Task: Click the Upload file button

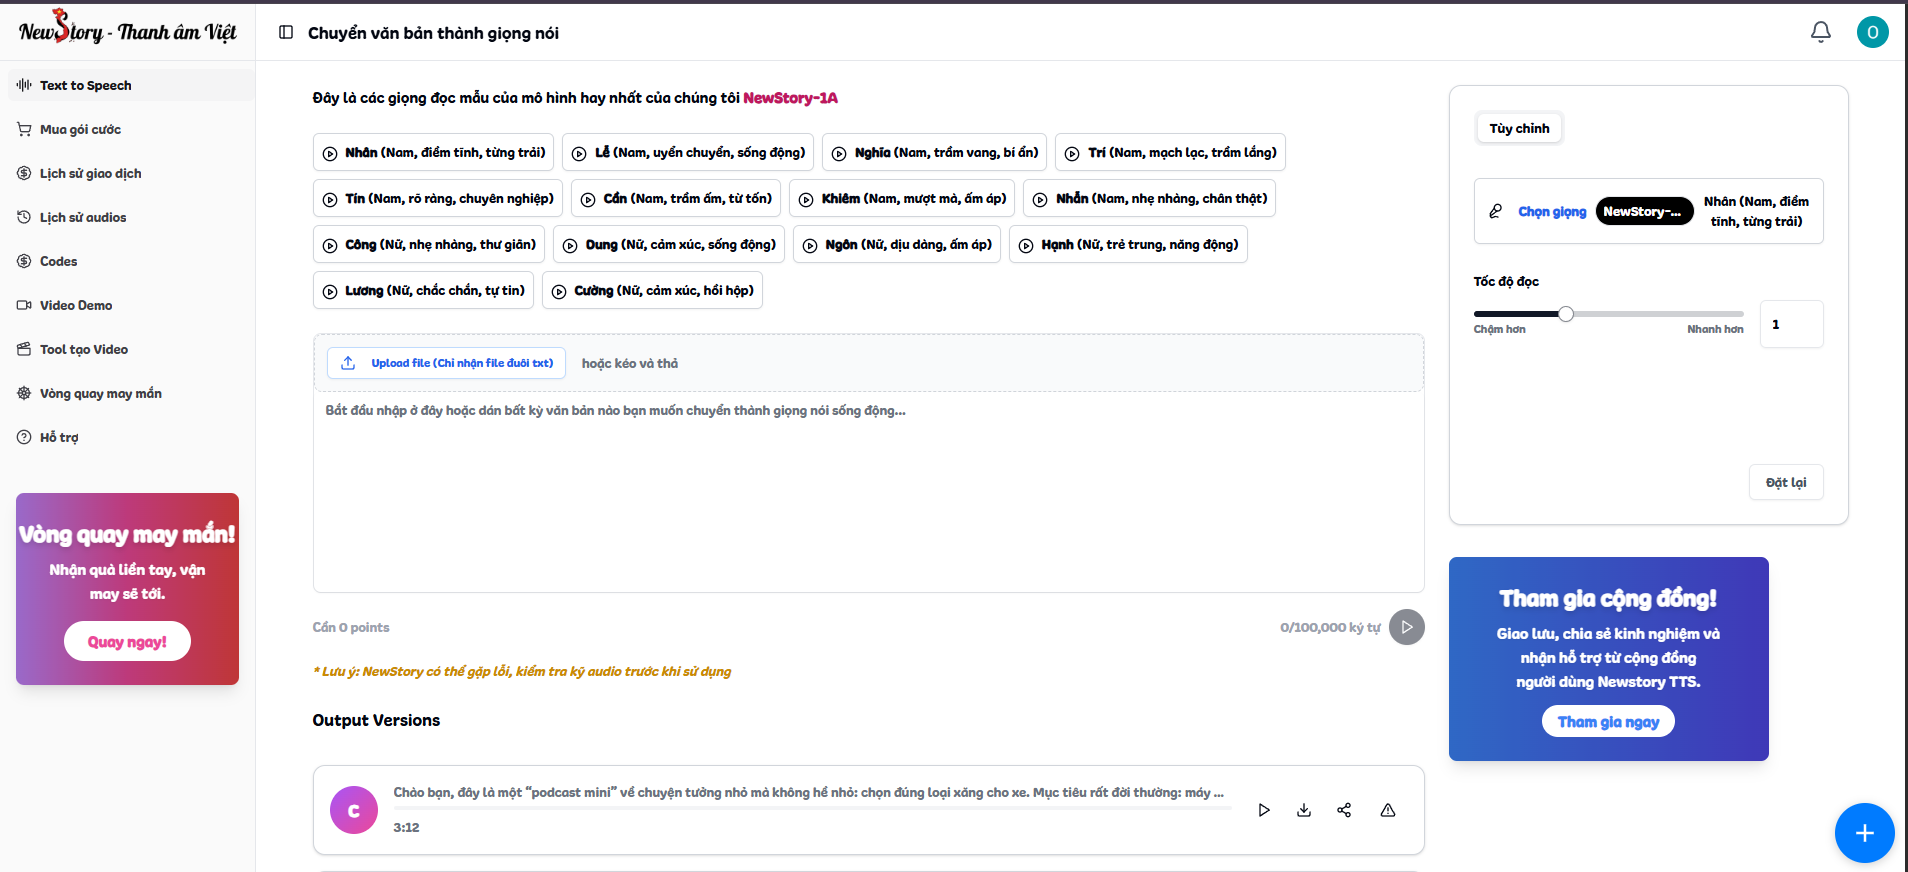Action: (x=447, y=363)
